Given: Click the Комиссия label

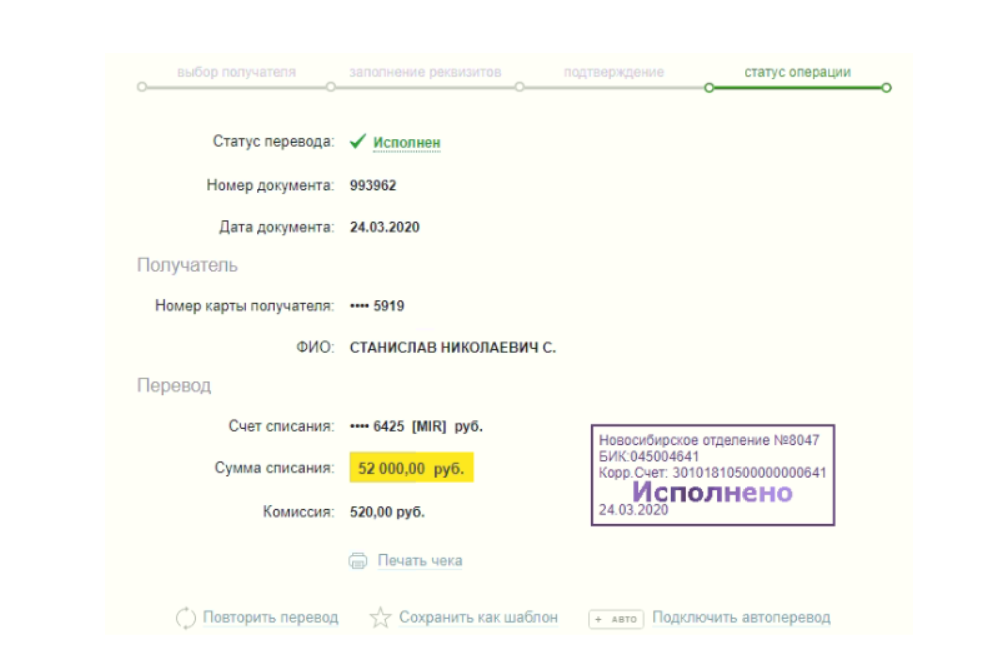Looking at the screenshot, I should point(298,512).
